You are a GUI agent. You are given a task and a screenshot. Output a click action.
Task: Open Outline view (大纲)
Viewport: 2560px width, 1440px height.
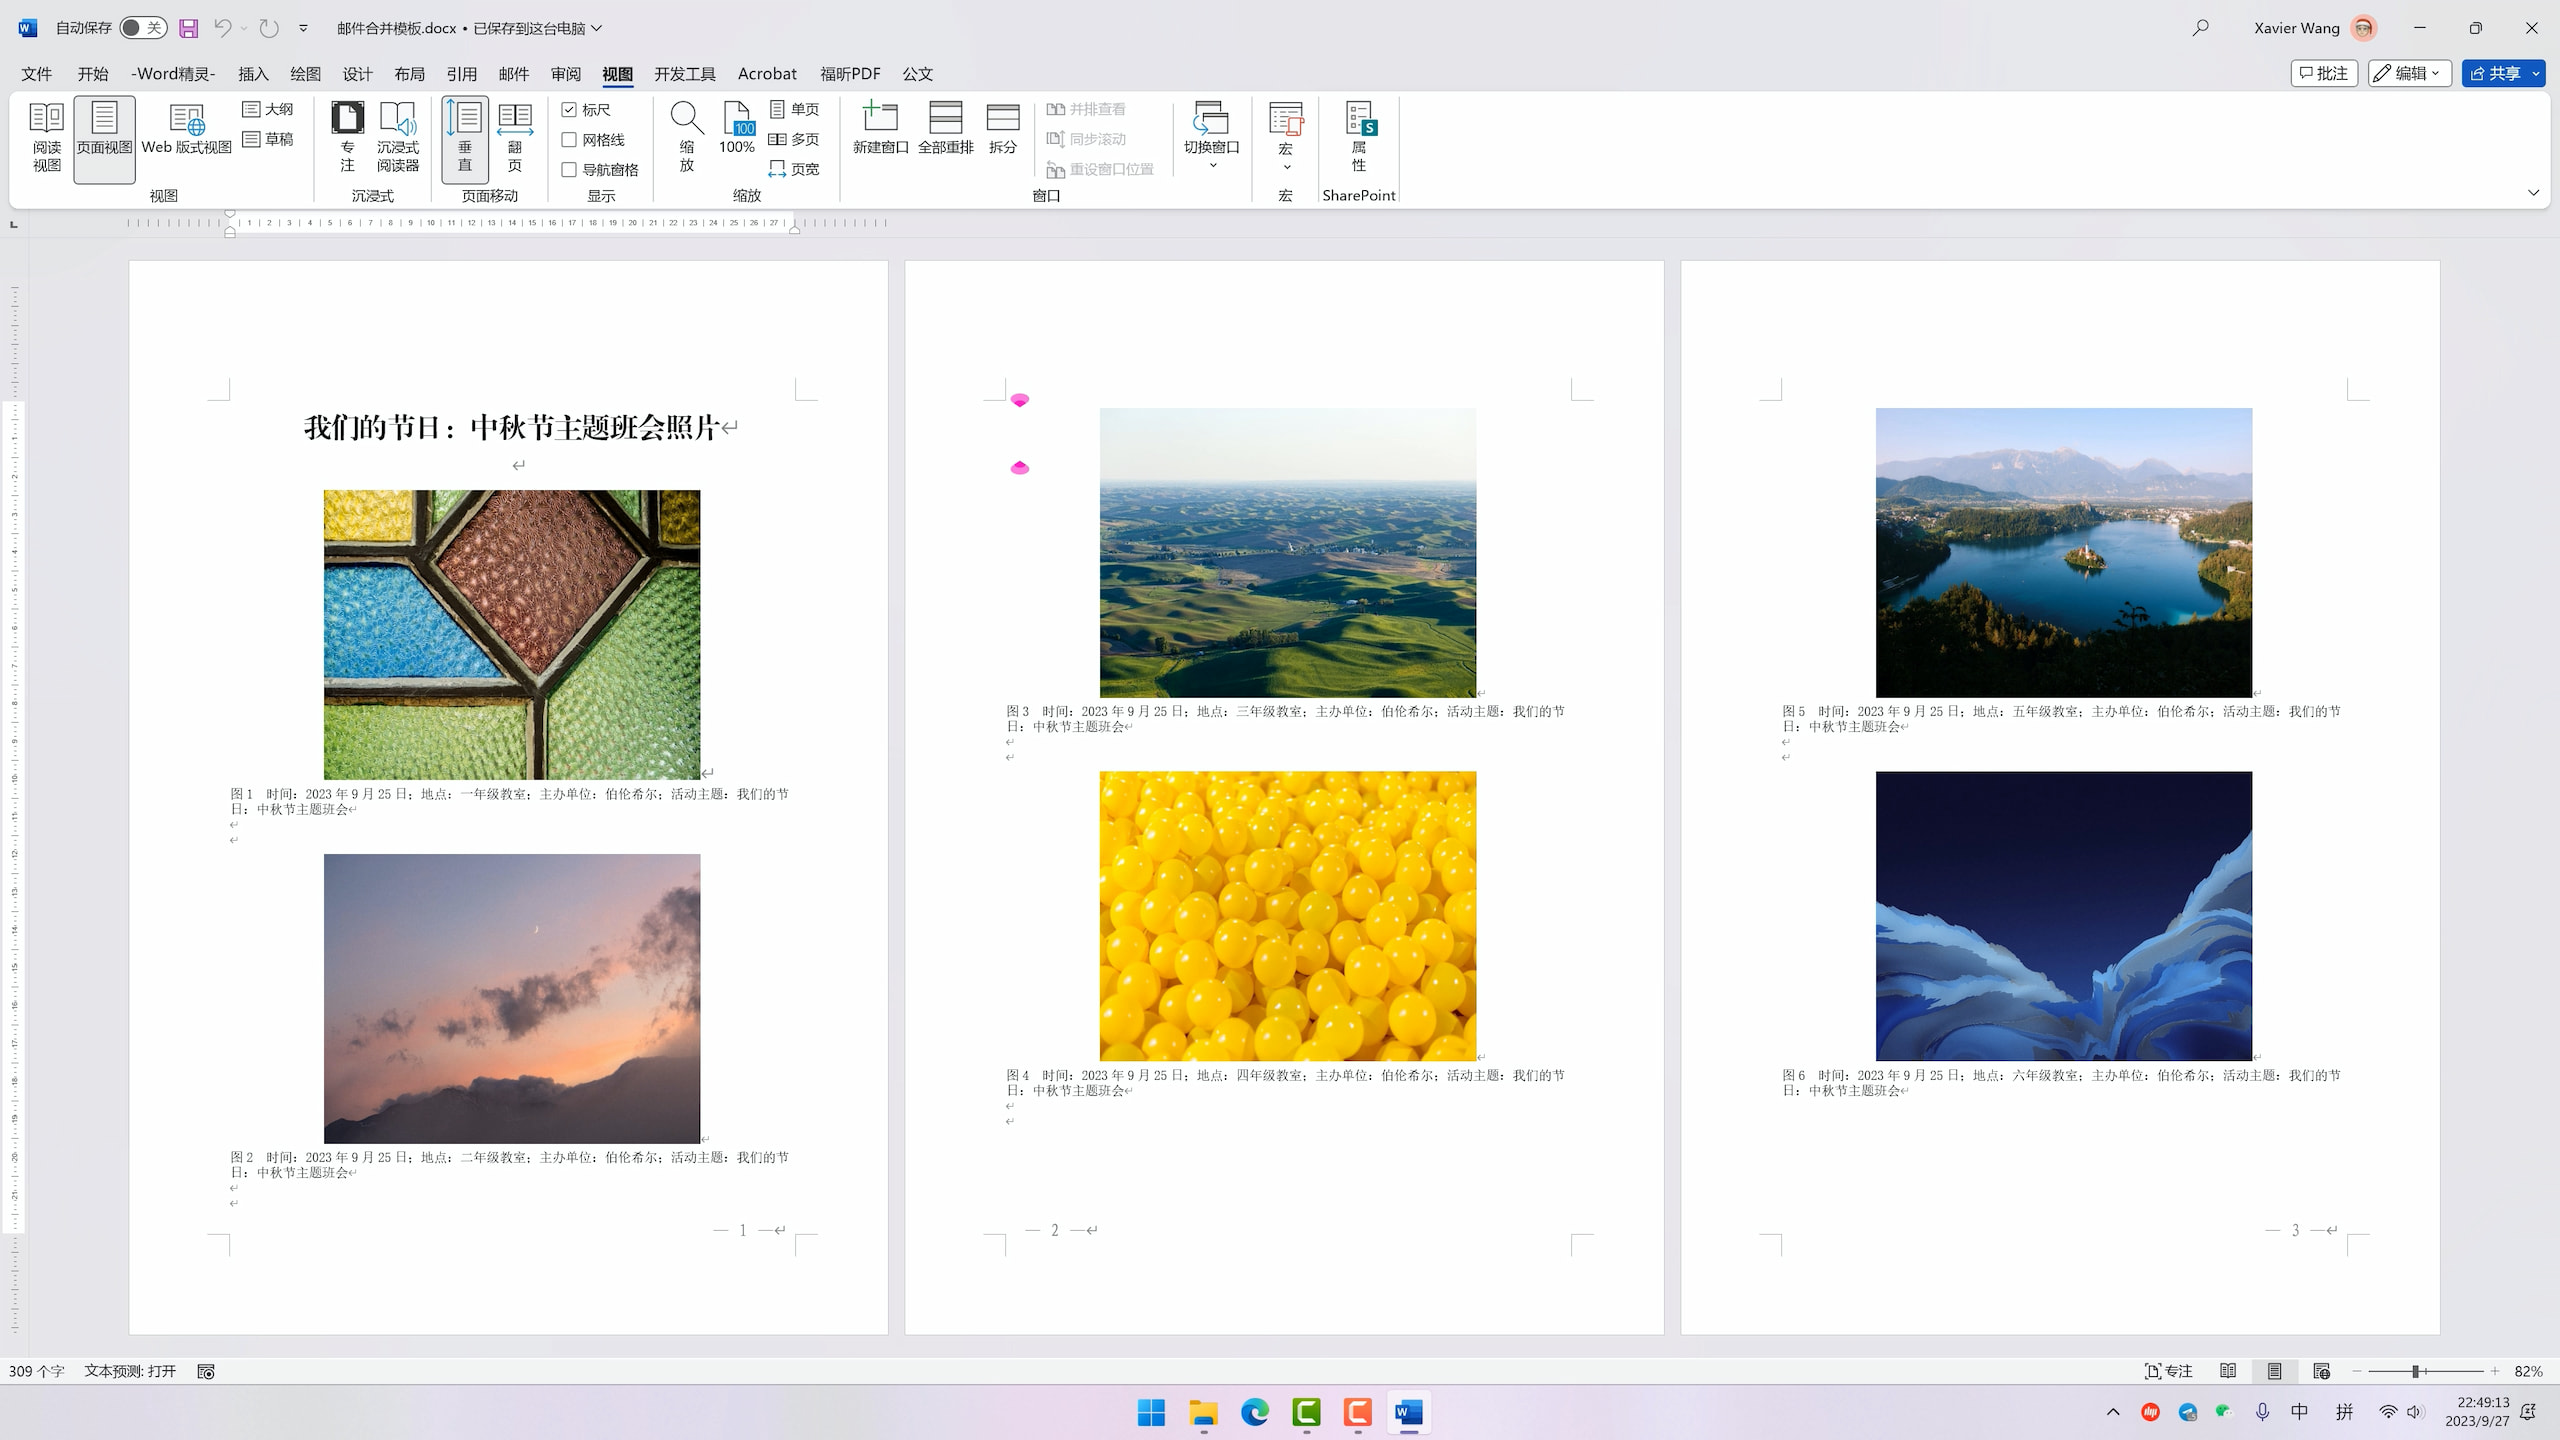268,109
